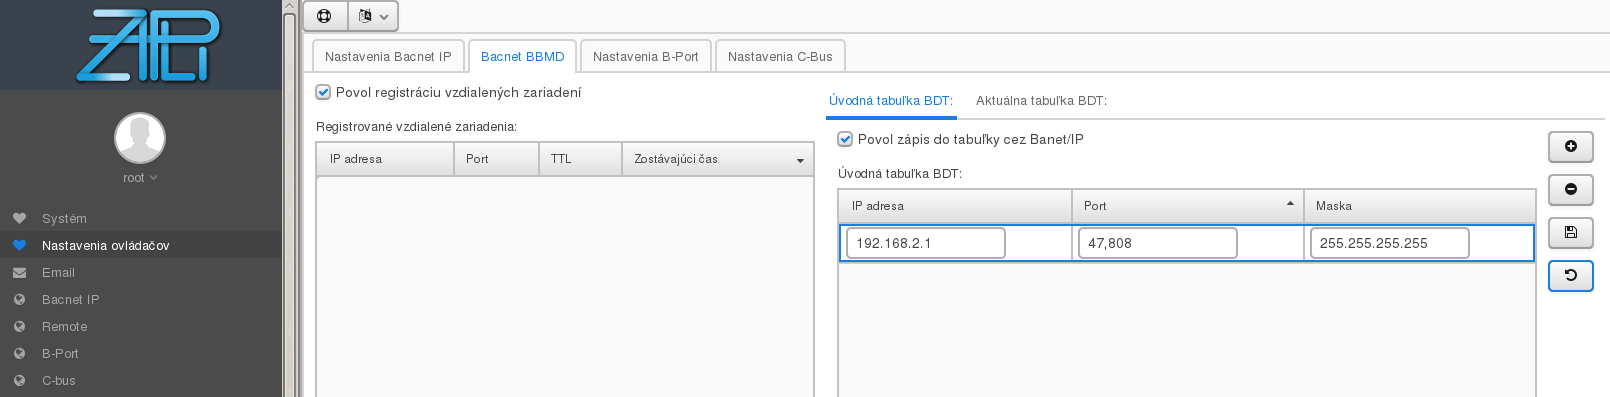Click the globe icon next to Remote
Viewport: 1610px width, 397px height.
coord(19,326)
